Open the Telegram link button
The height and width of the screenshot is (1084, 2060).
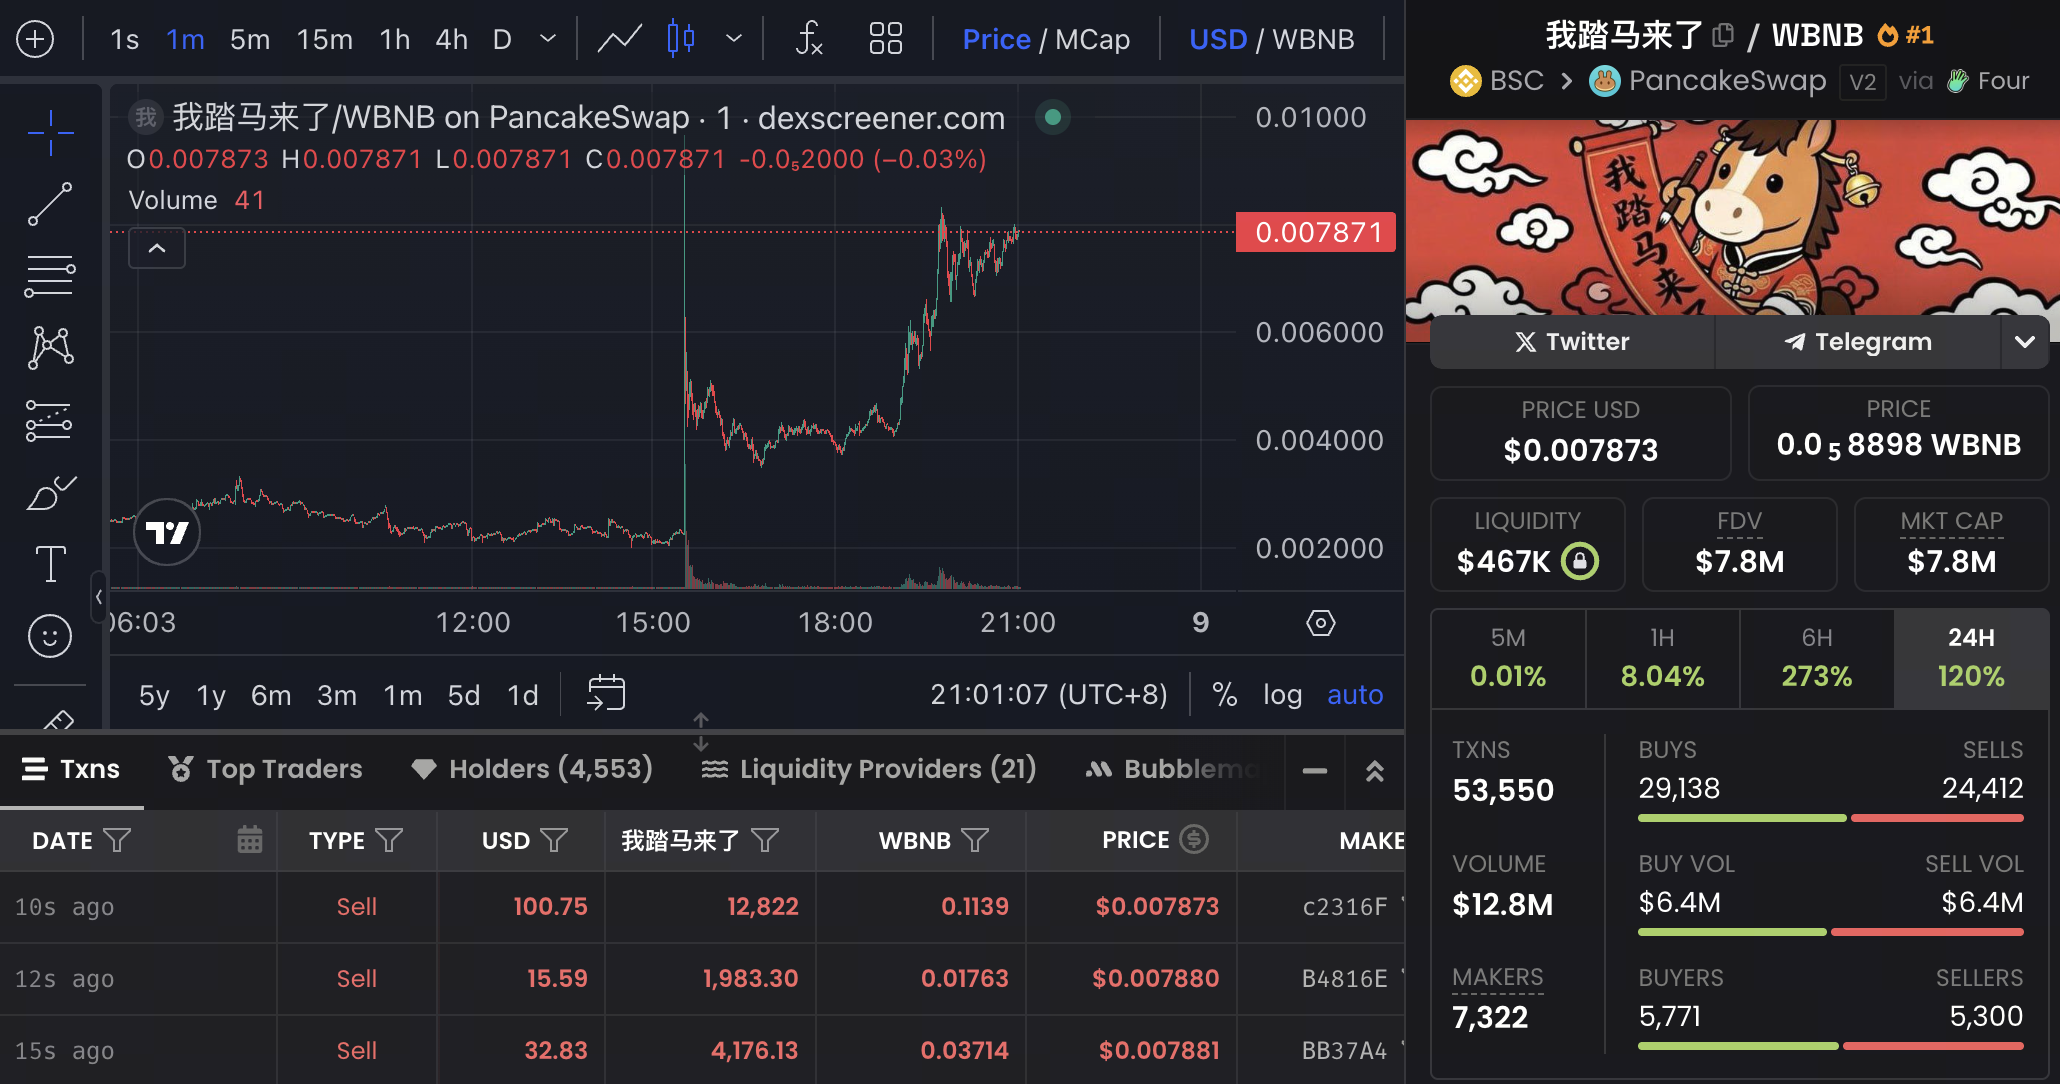click(1857, 342)
